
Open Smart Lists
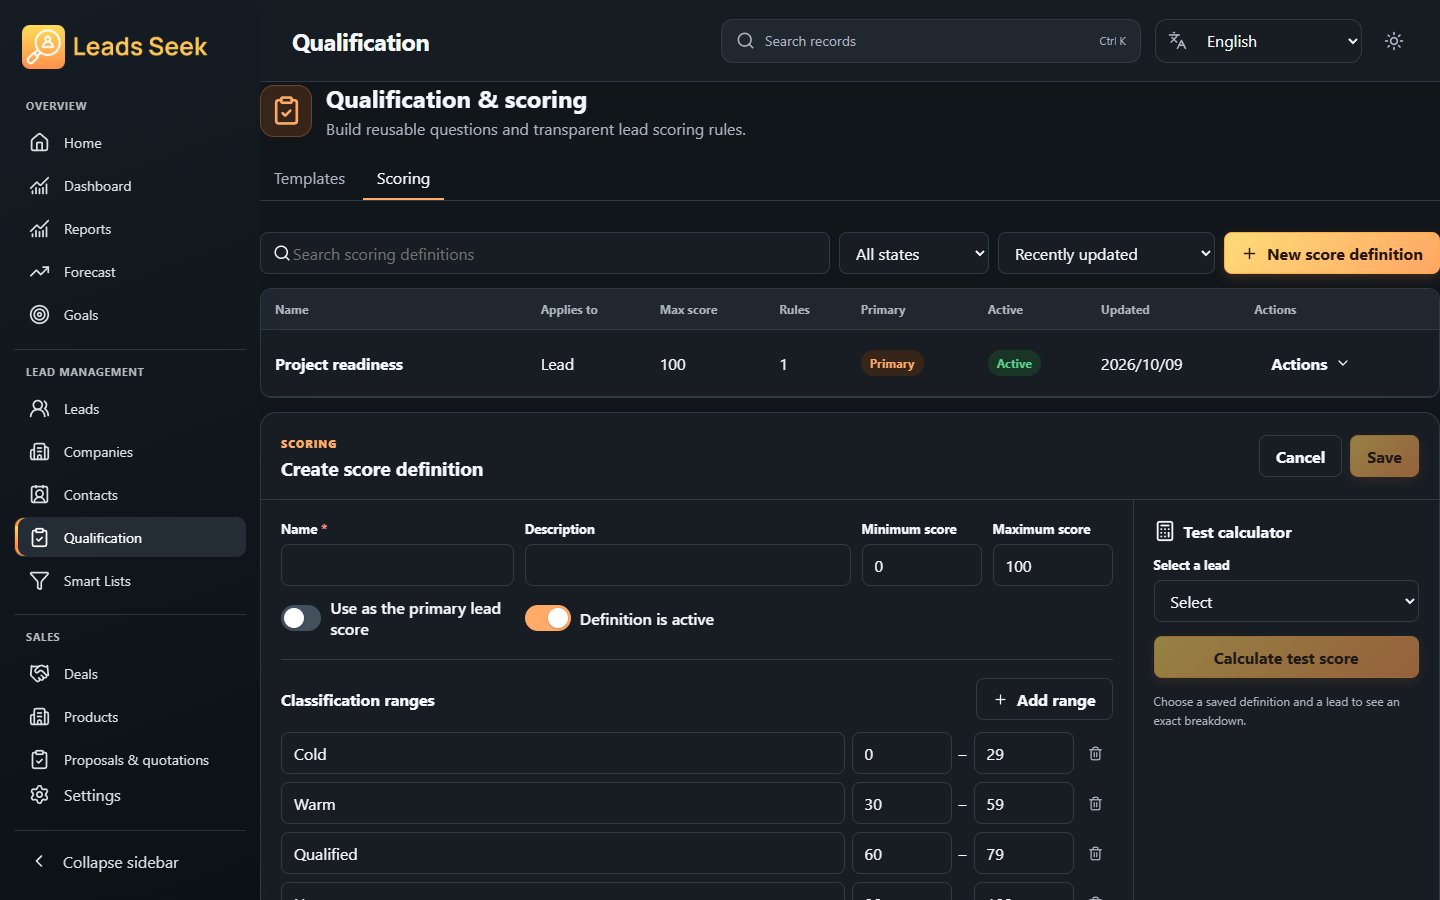(130, 581)
